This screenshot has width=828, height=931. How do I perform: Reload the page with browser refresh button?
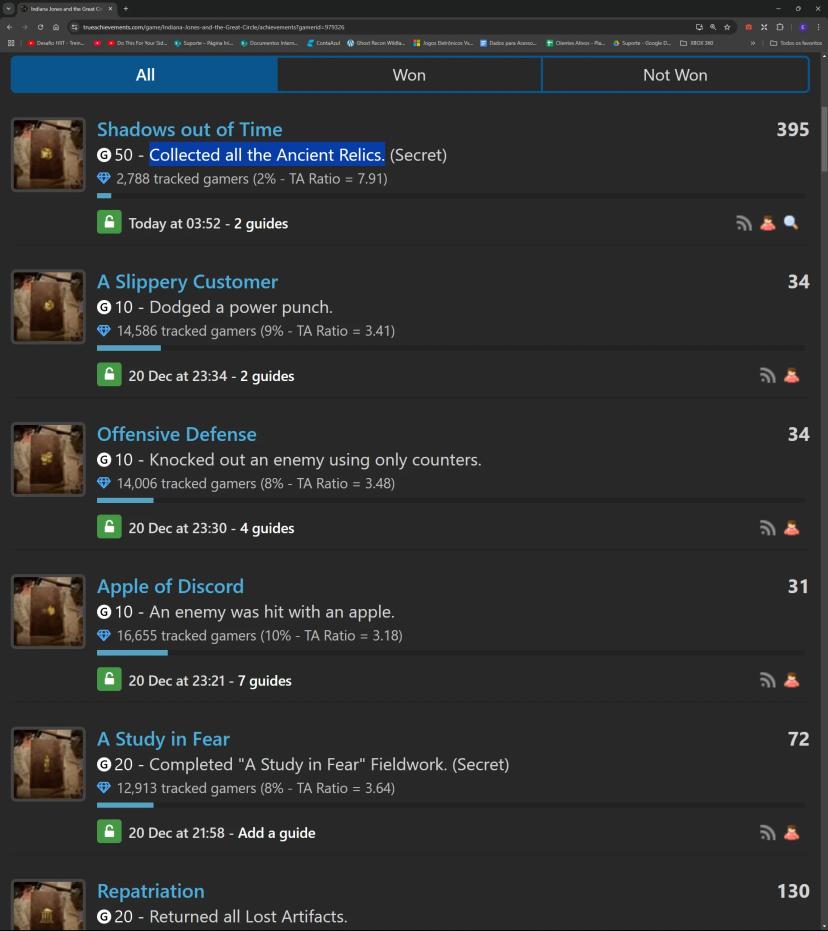coord(40,27)
